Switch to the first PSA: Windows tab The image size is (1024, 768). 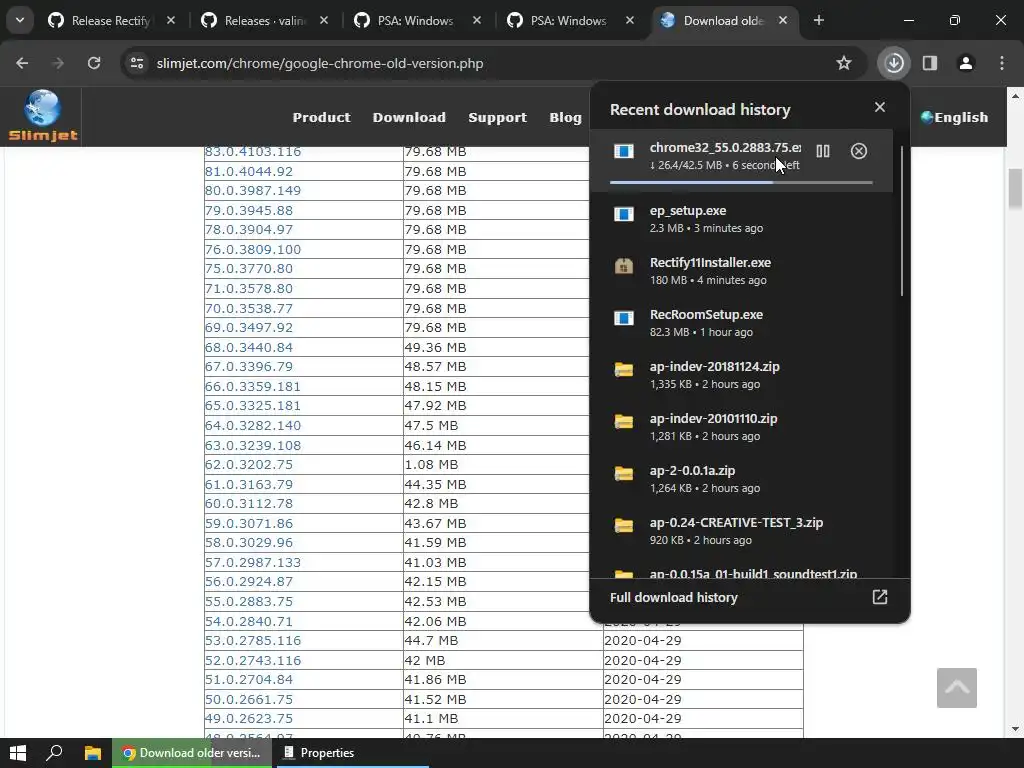(x=415, y=20)
